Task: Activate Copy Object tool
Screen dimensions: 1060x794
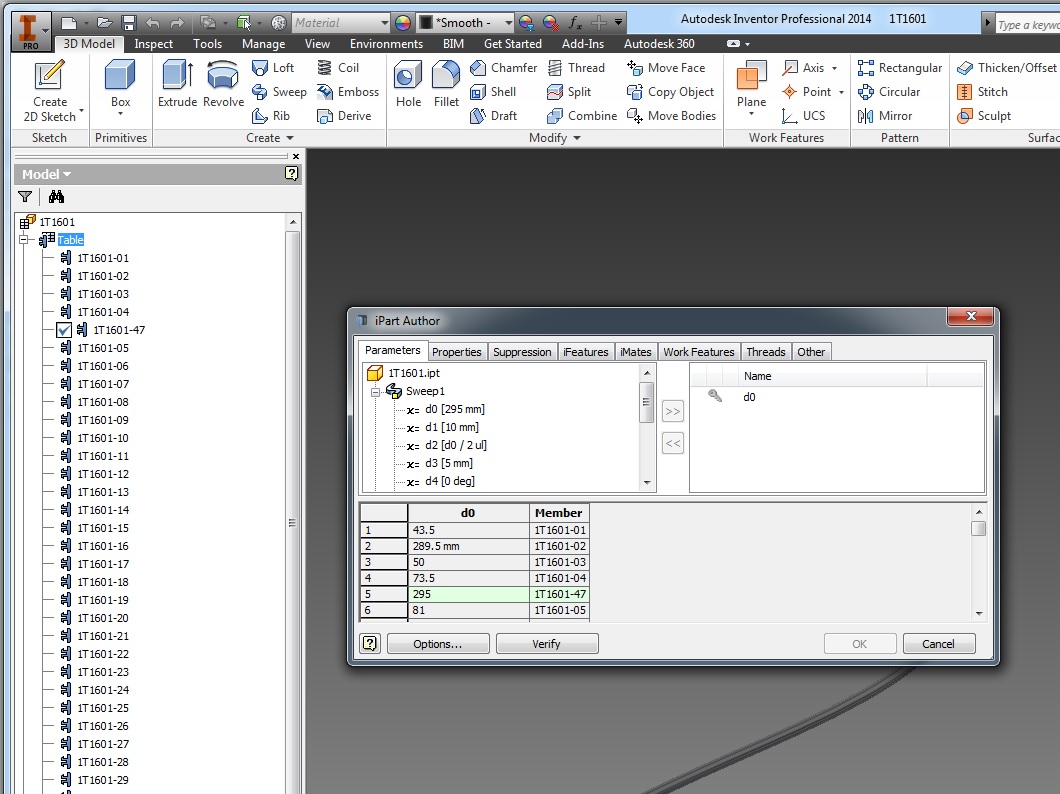Action: (671, 92)
